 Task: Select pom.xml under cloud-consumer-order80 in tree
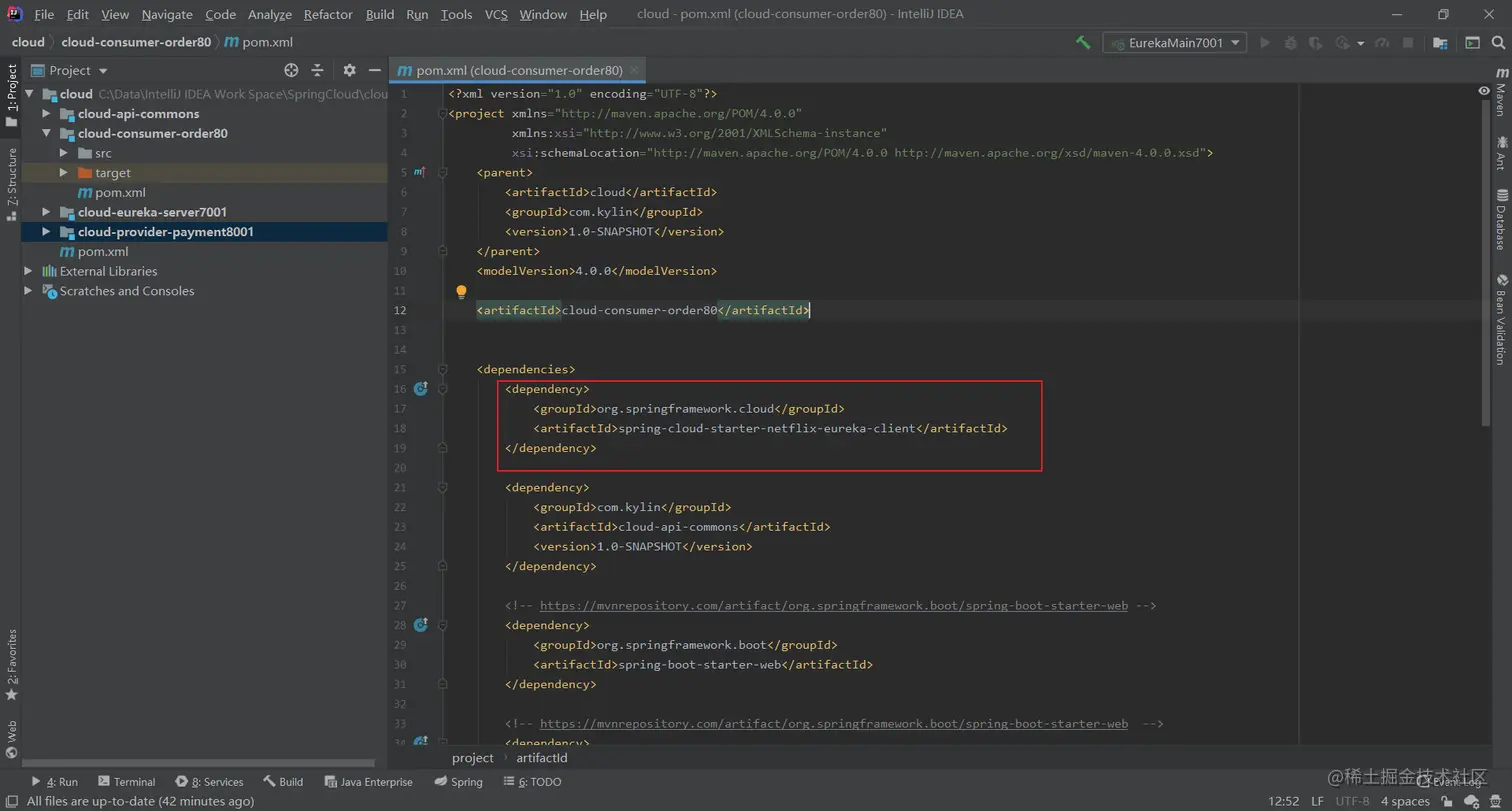[112, 192]
